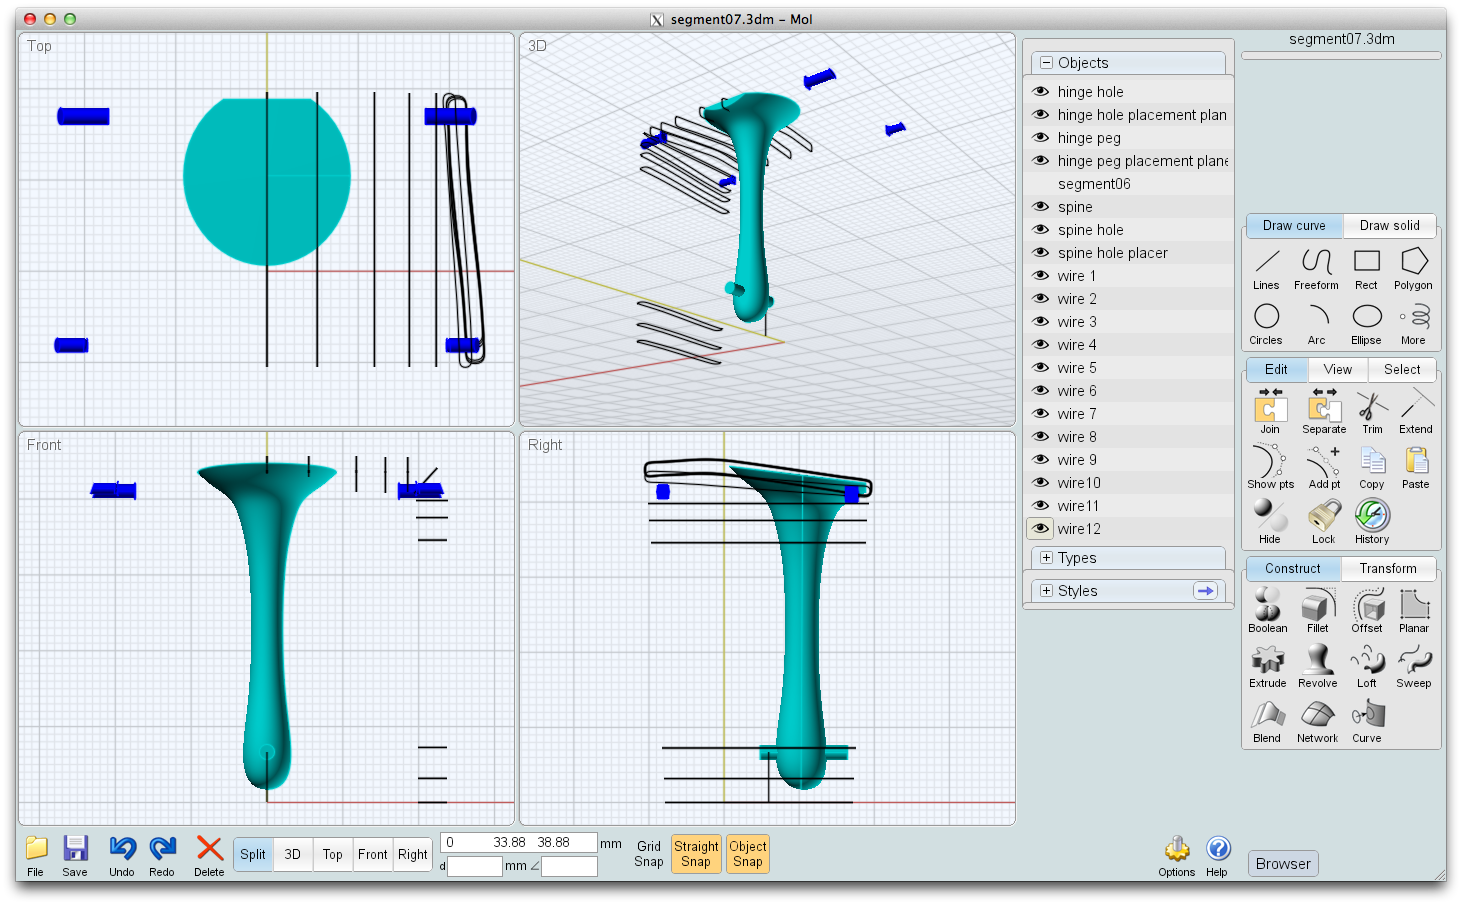This screenshot has height=905, width=1462.
Task: Expand the Types section
Action: [1047, 558]
